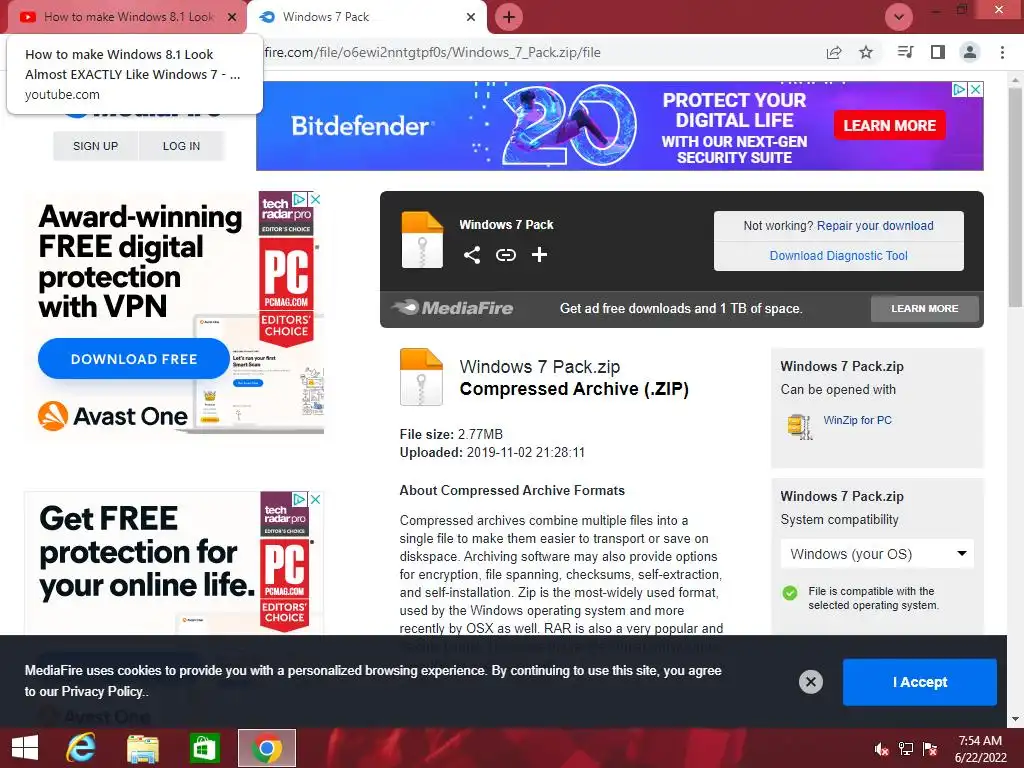Click the zip file icon in dark header
The height and width of the screenshot is (768, 1024).
[x=422, y=240]
